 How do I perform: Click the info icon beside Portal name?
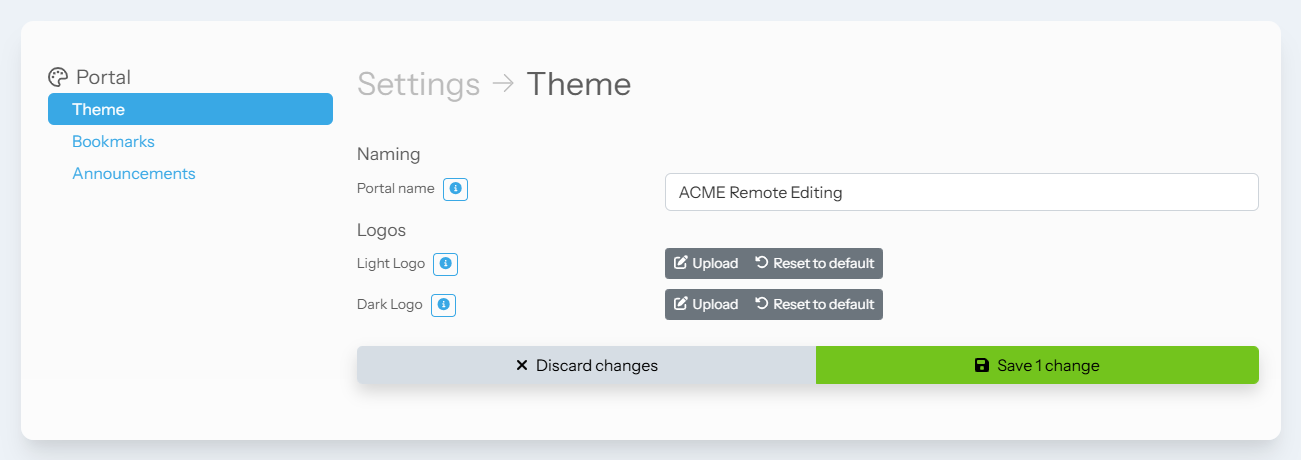pyautogui.click(x=455, y=189)
